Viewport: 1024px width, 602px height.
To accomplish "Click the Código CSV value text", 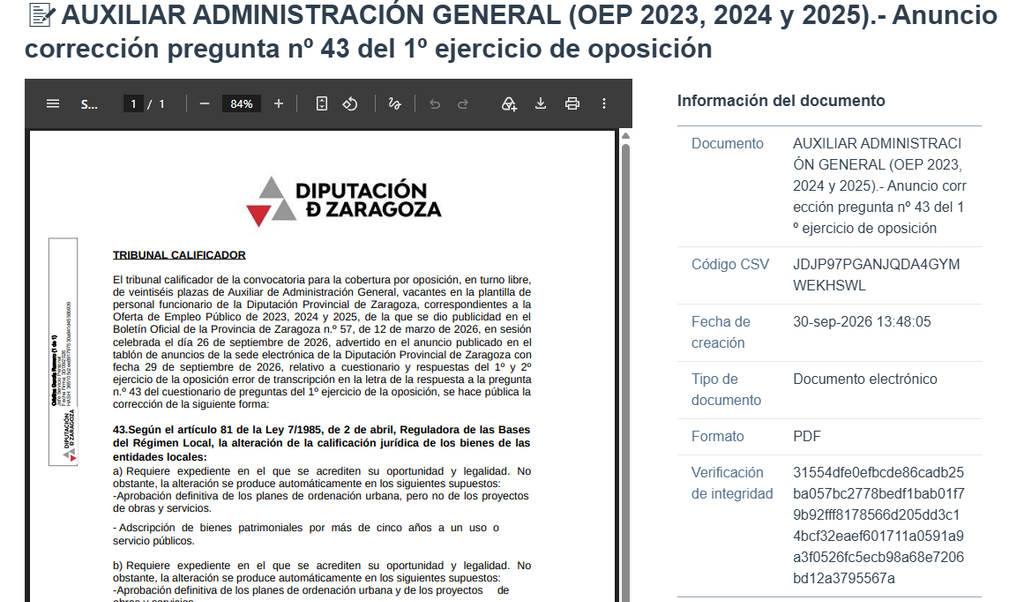I will click(876, 275).
